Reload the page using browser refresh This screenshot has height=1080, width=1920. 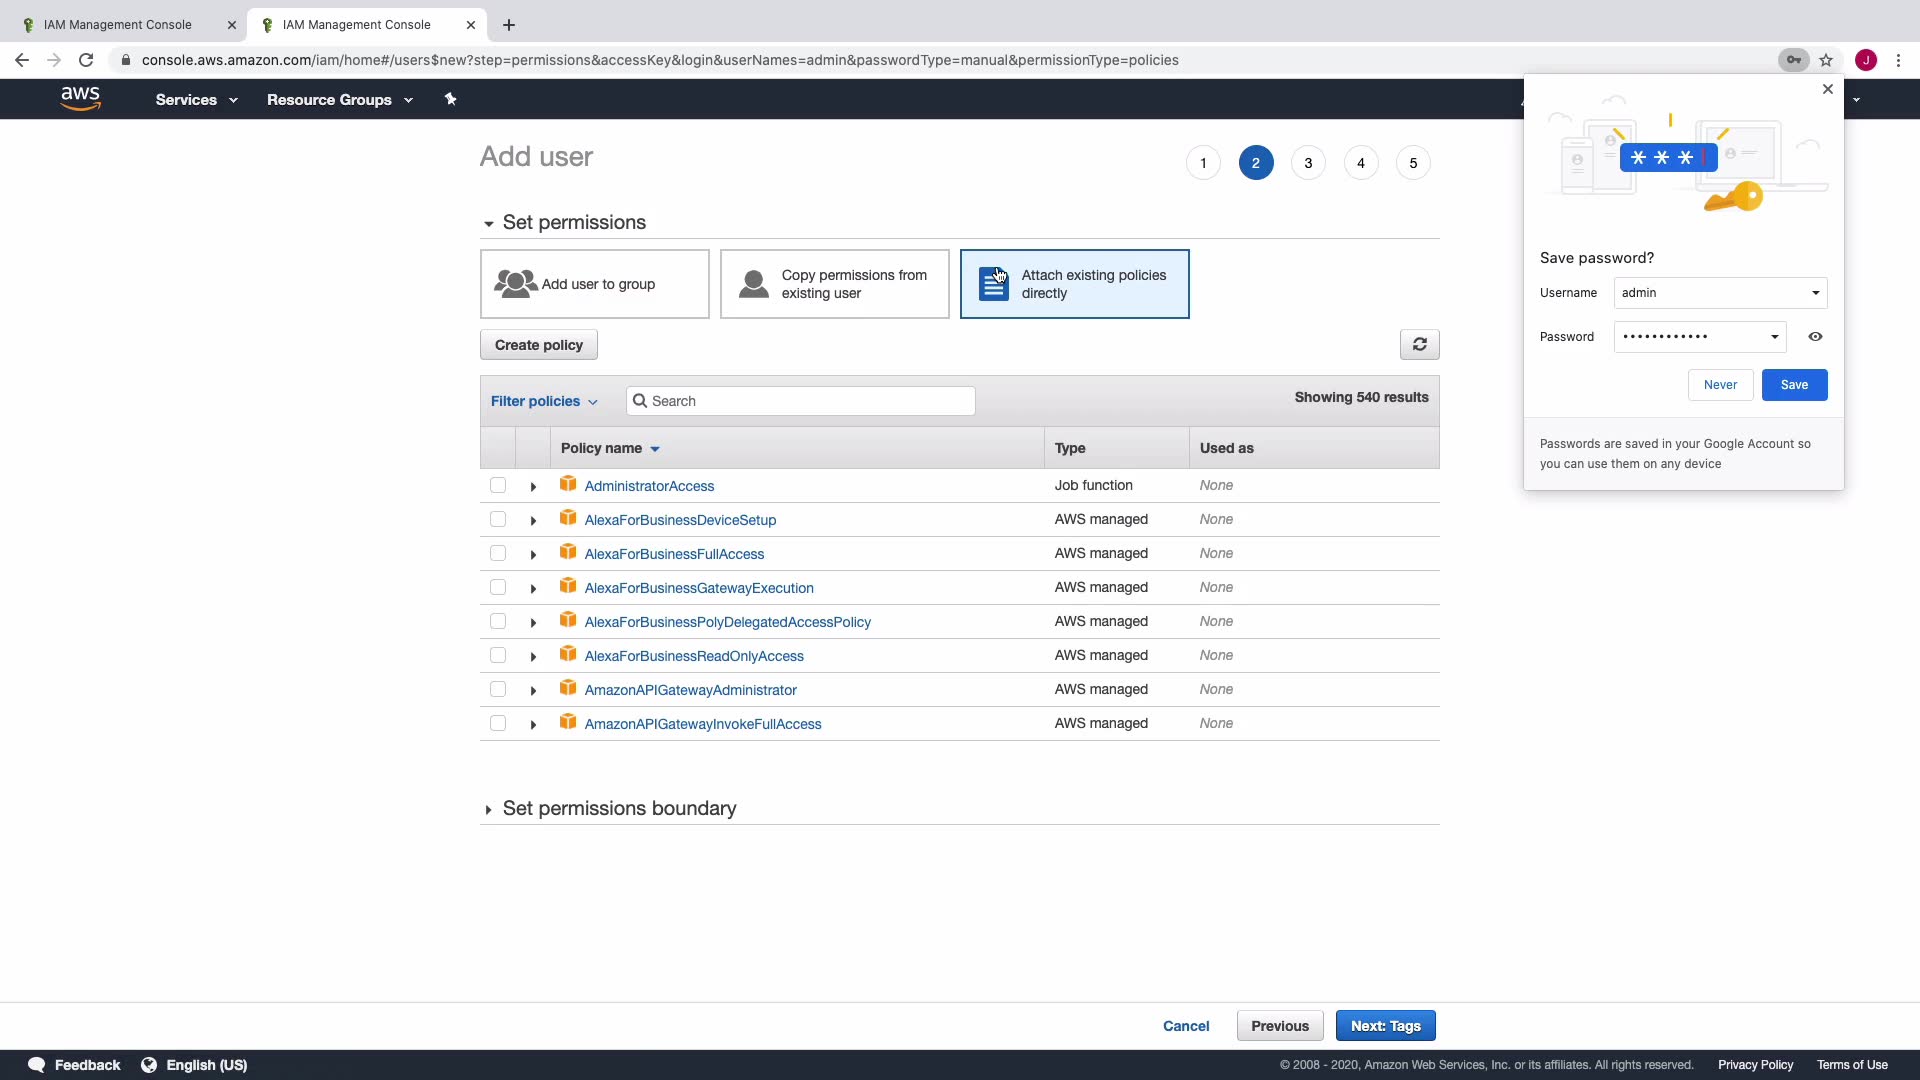point(86,60)
